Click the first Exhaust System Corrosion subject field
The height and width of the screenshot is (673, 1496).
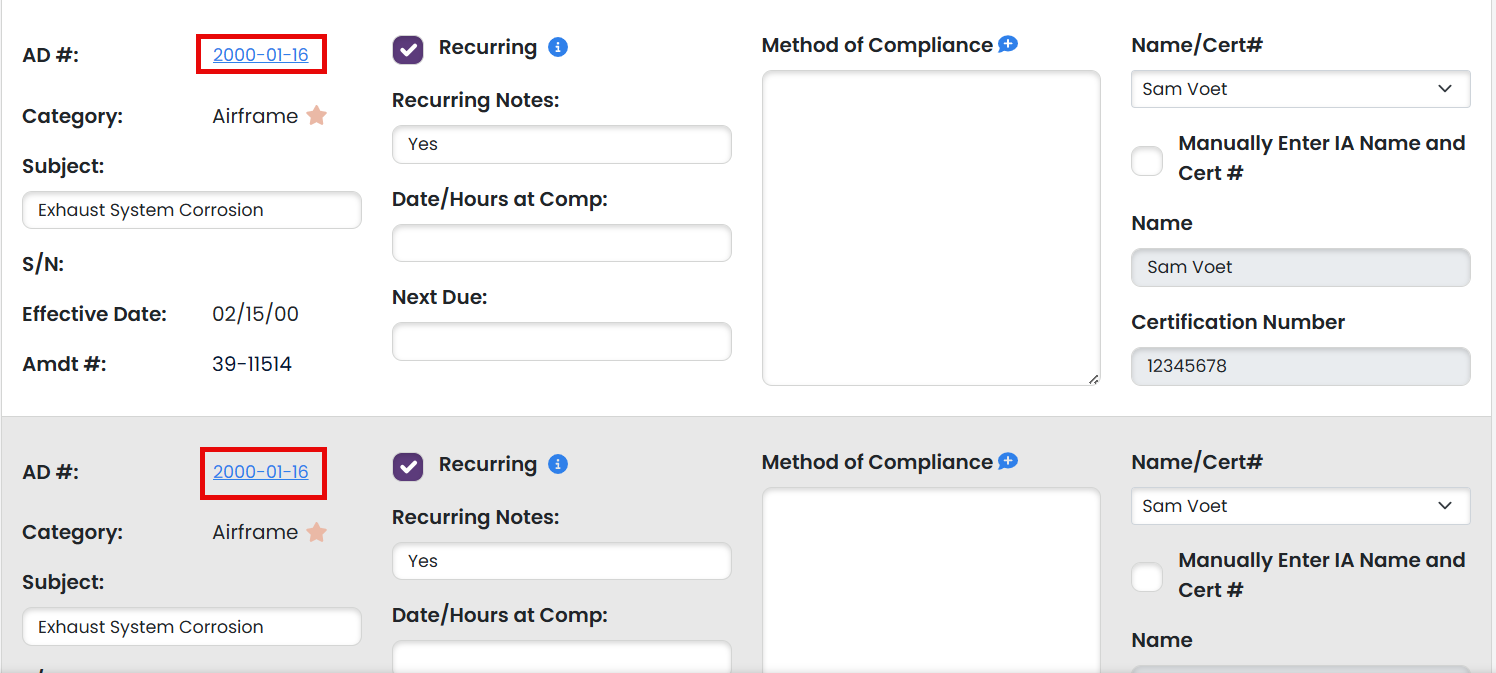pyautogui.click(x=192, y=210)
